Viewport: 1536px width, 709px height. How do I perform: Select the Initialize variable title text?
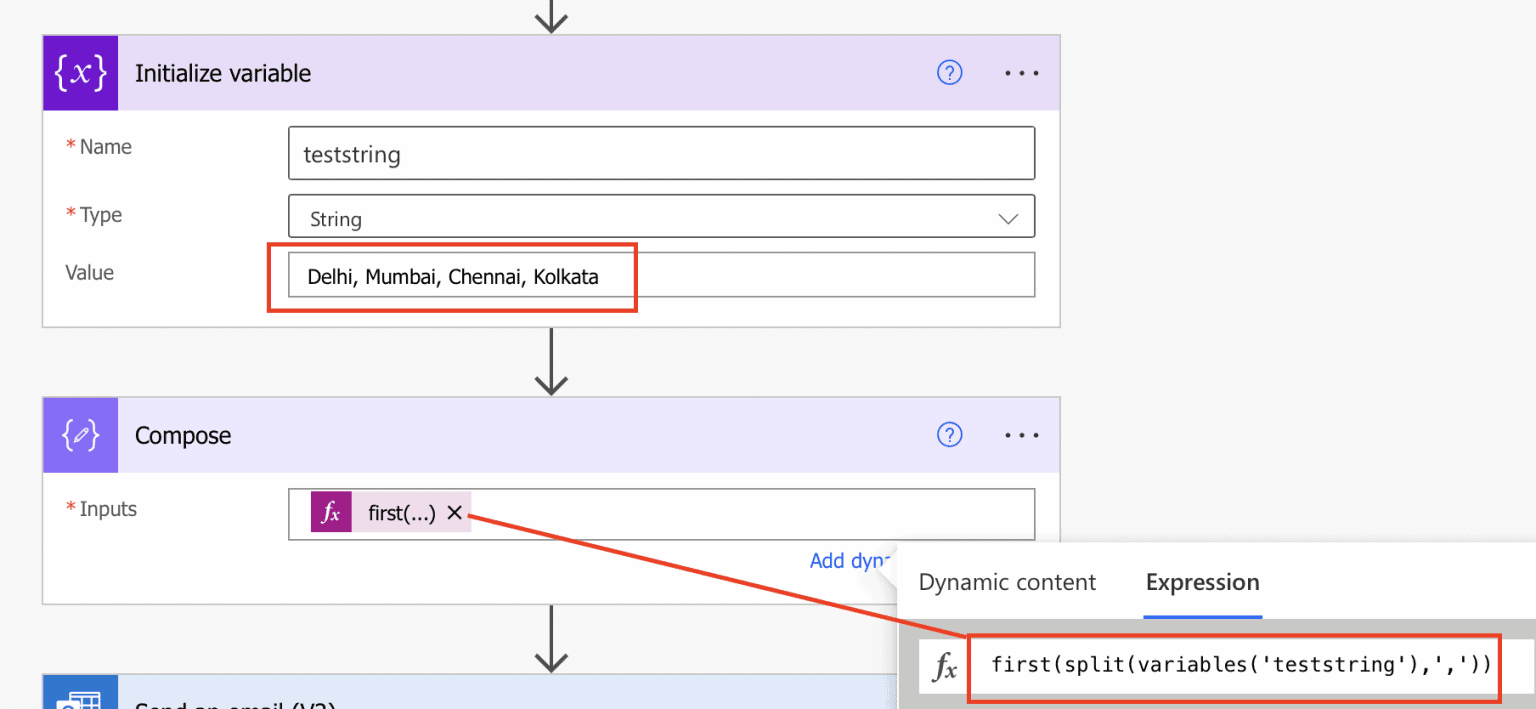222,72
